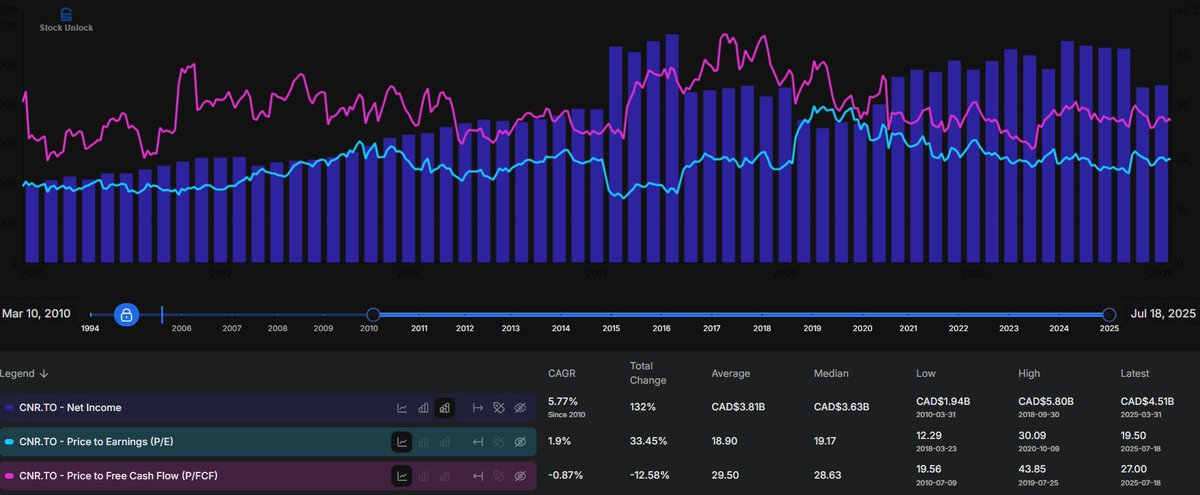Hide the CNR.TO Net Income series
The width and height of the screenshot is (1200, 495).
click(x=520, y=408)
